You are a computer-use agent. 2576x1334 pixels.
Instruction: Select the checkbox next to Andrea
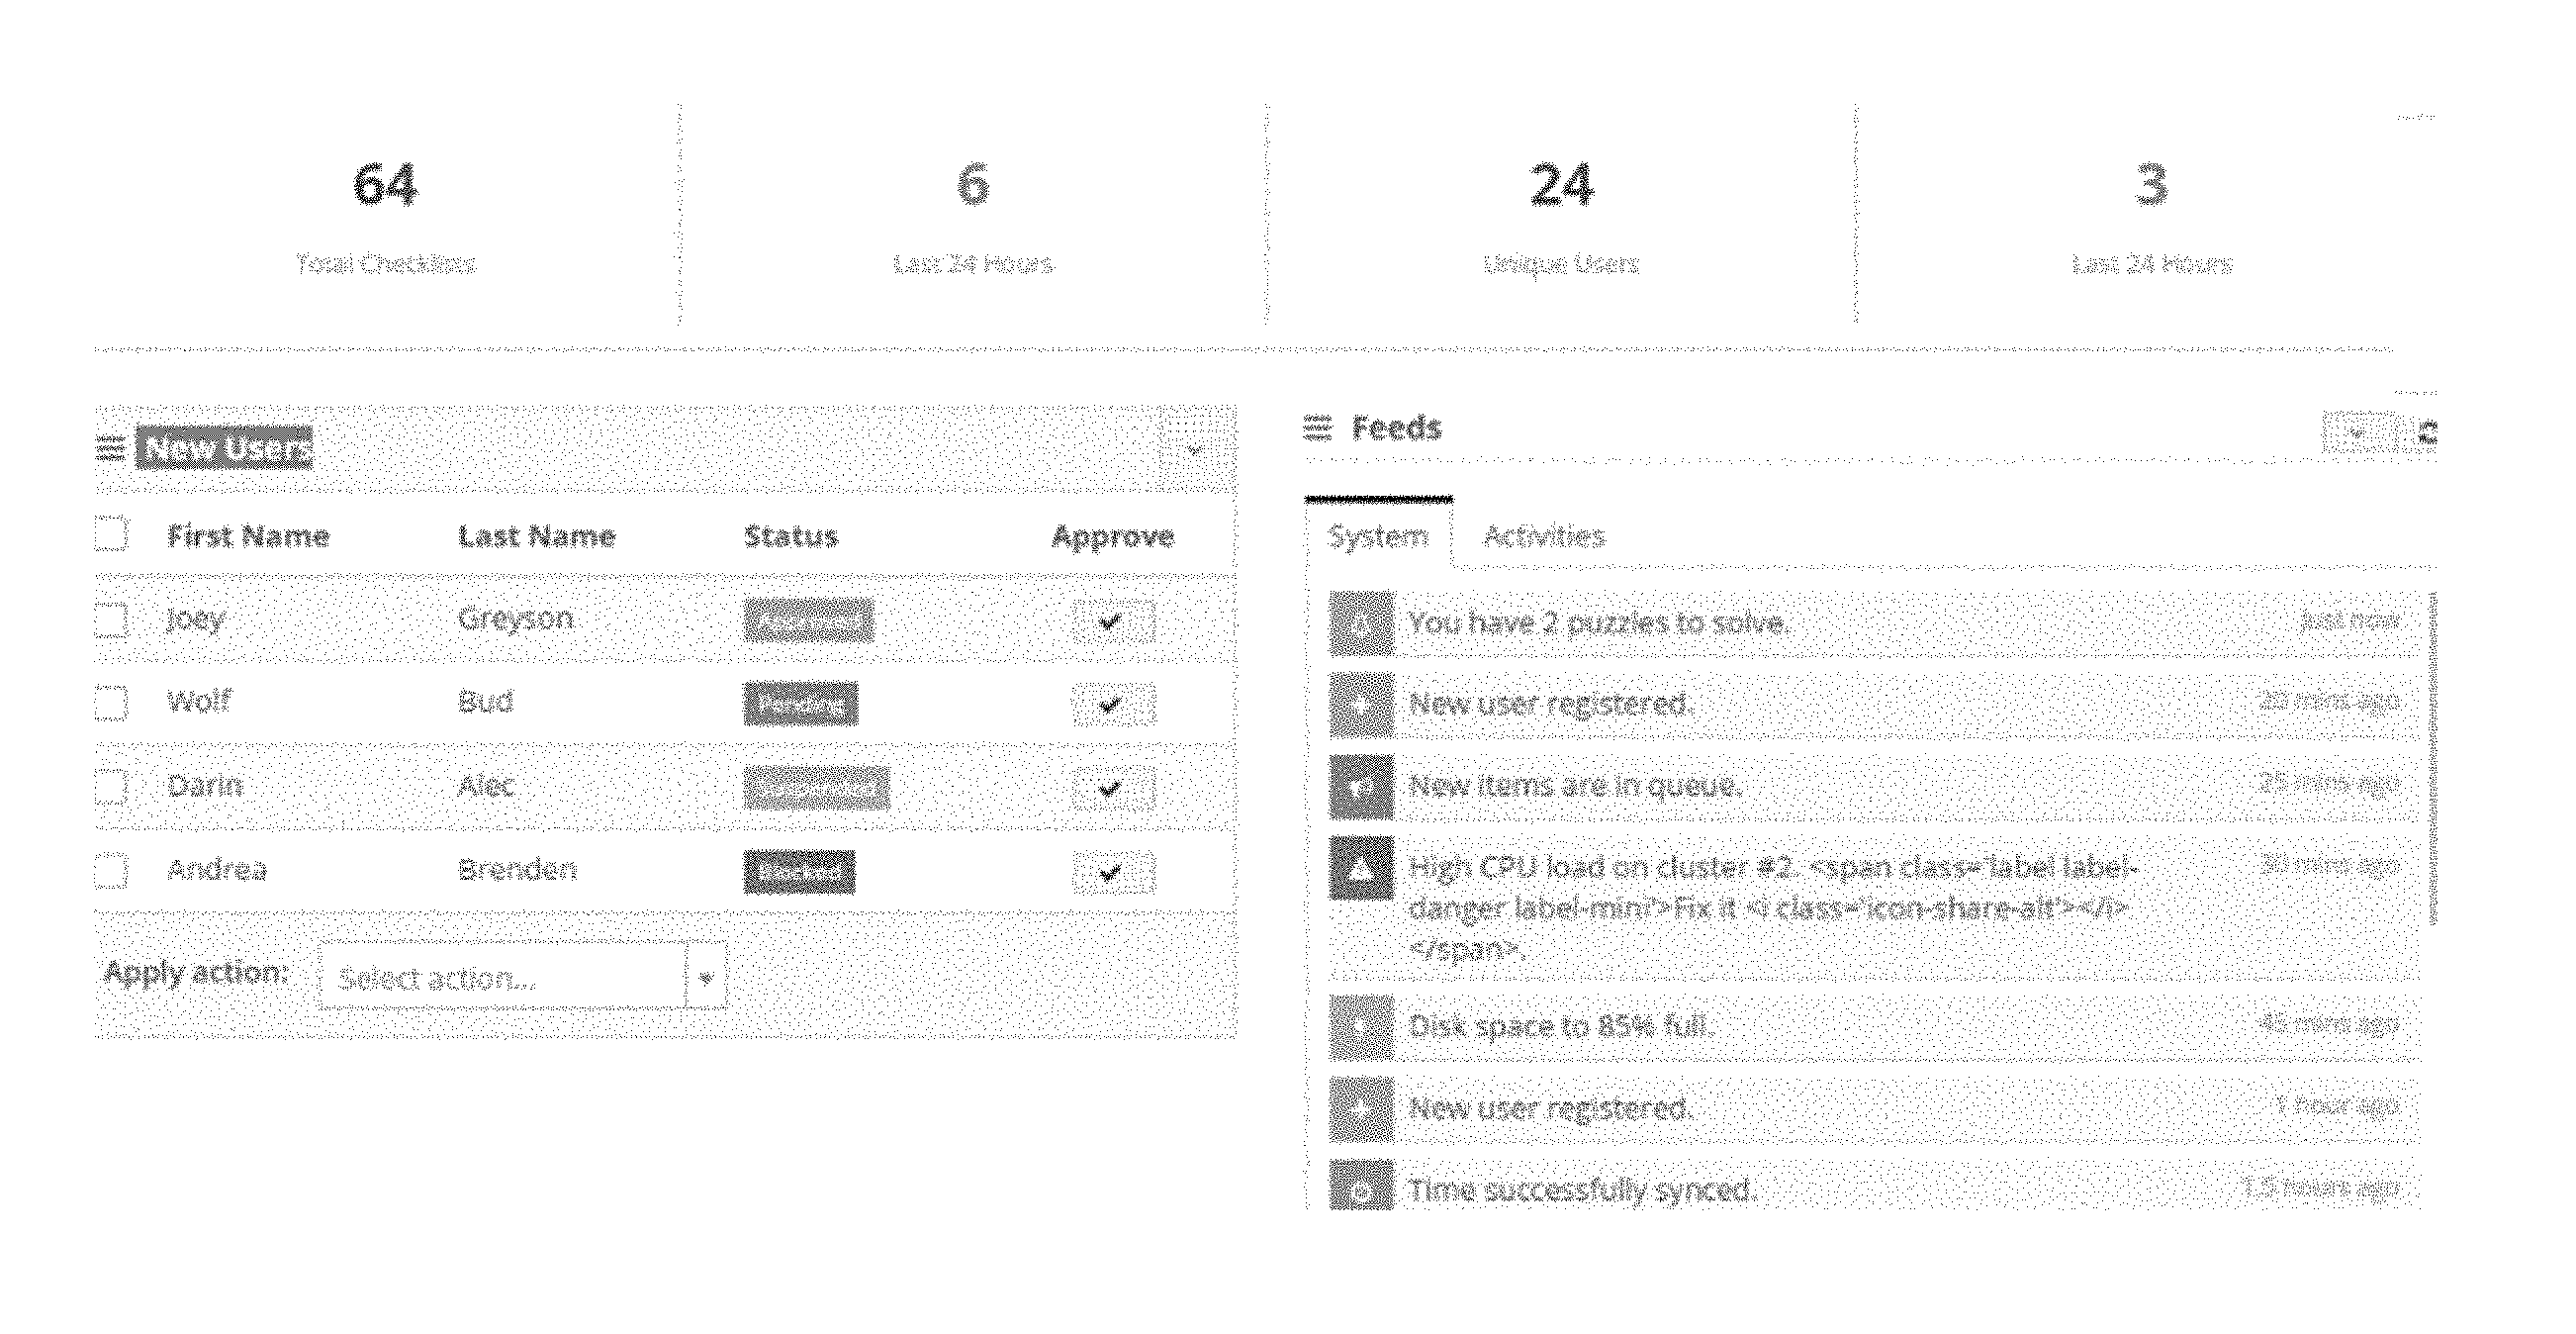111,870
